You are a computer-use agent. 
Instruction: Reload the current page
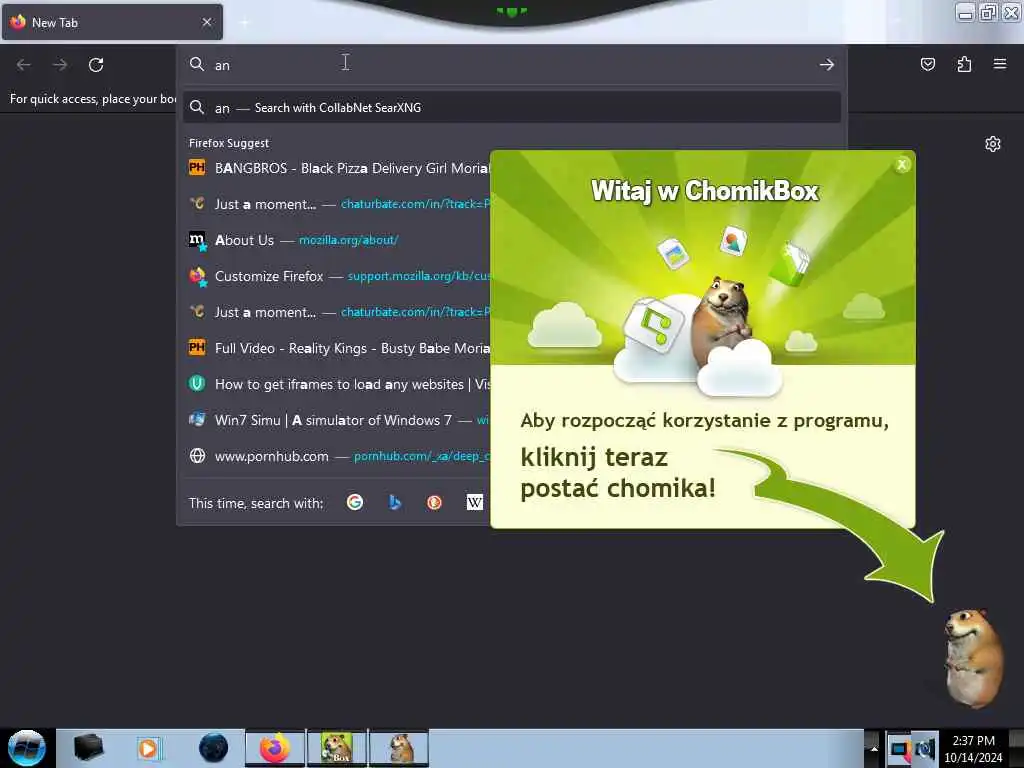click(96, 65)
